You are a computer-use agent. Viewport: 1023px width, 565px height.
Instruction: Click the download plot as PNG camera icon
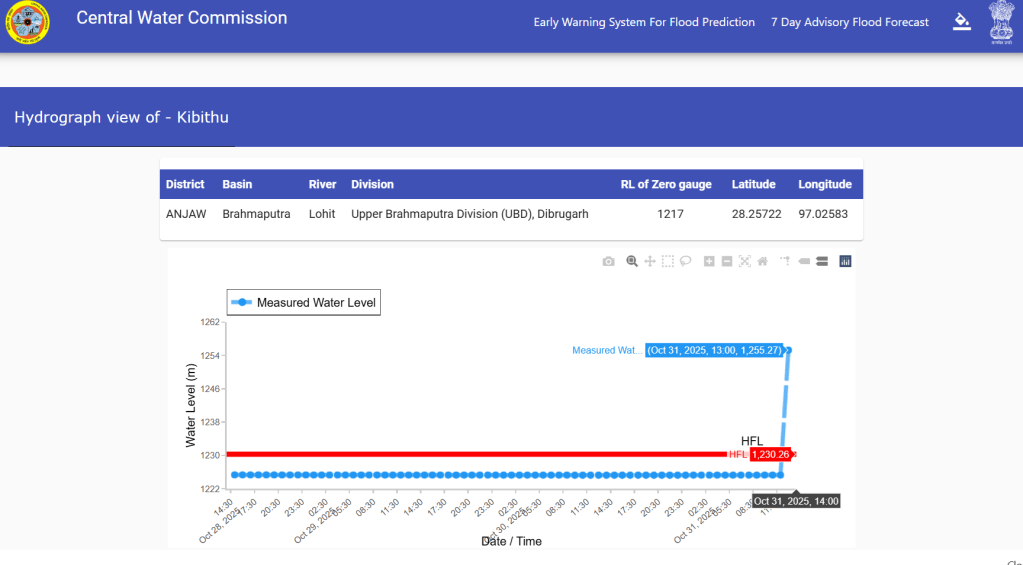pyautogui.click(x=608, y=262)
